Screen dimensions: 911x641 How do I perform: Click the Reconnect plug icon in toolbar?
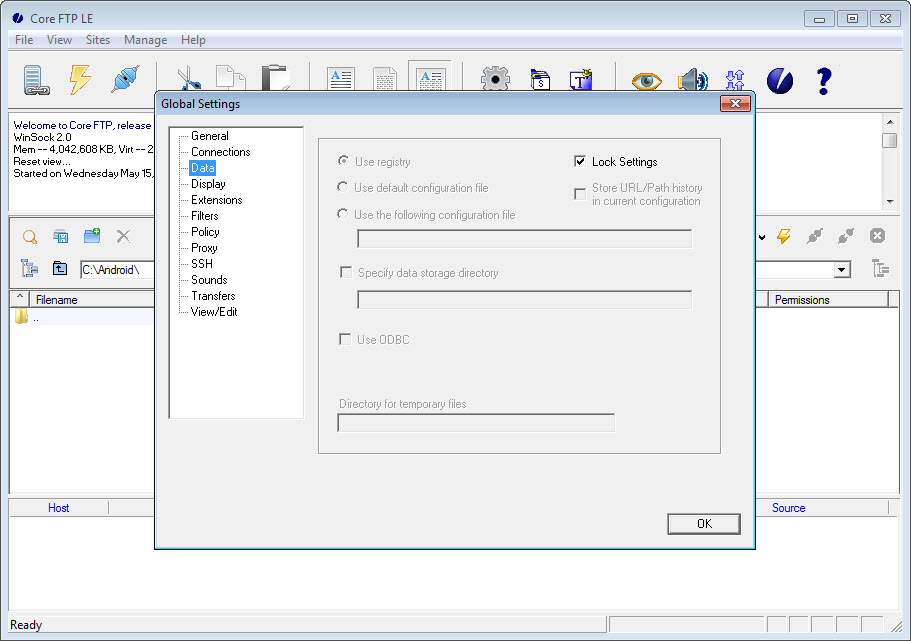point(125,79)
